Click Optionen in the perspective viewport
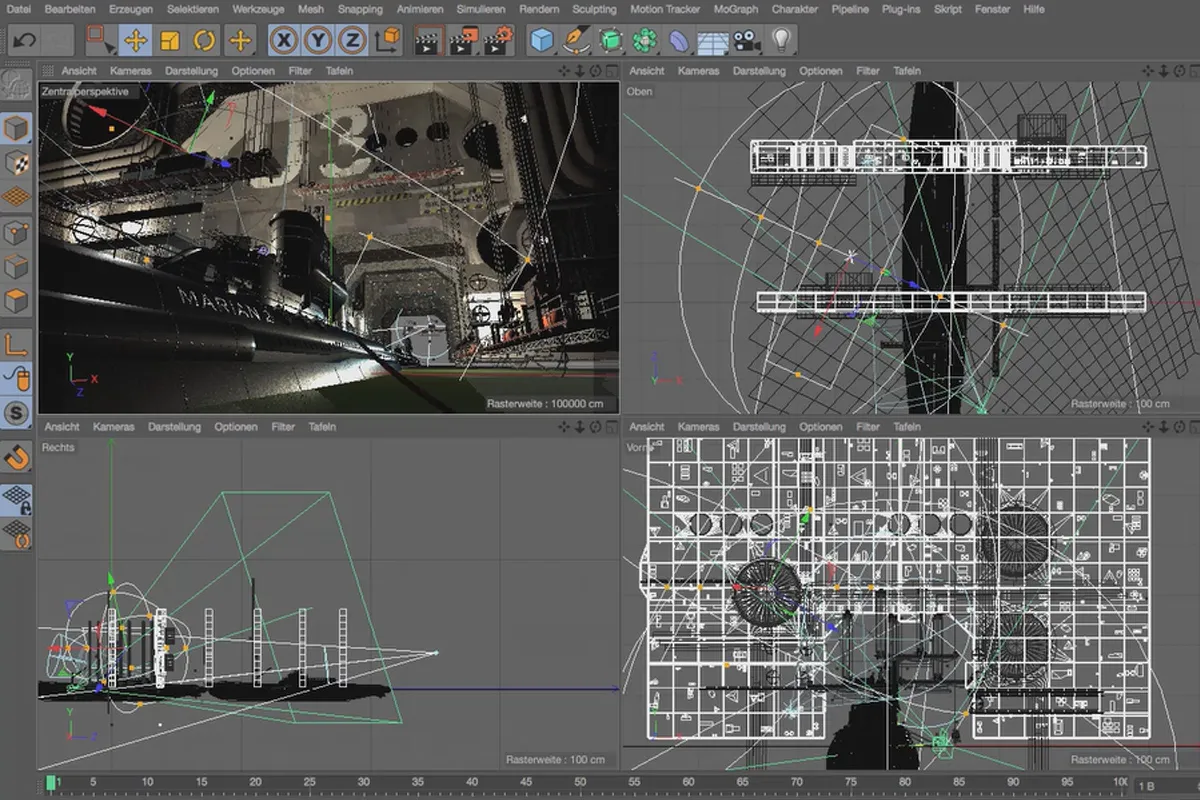 point(253,71)
